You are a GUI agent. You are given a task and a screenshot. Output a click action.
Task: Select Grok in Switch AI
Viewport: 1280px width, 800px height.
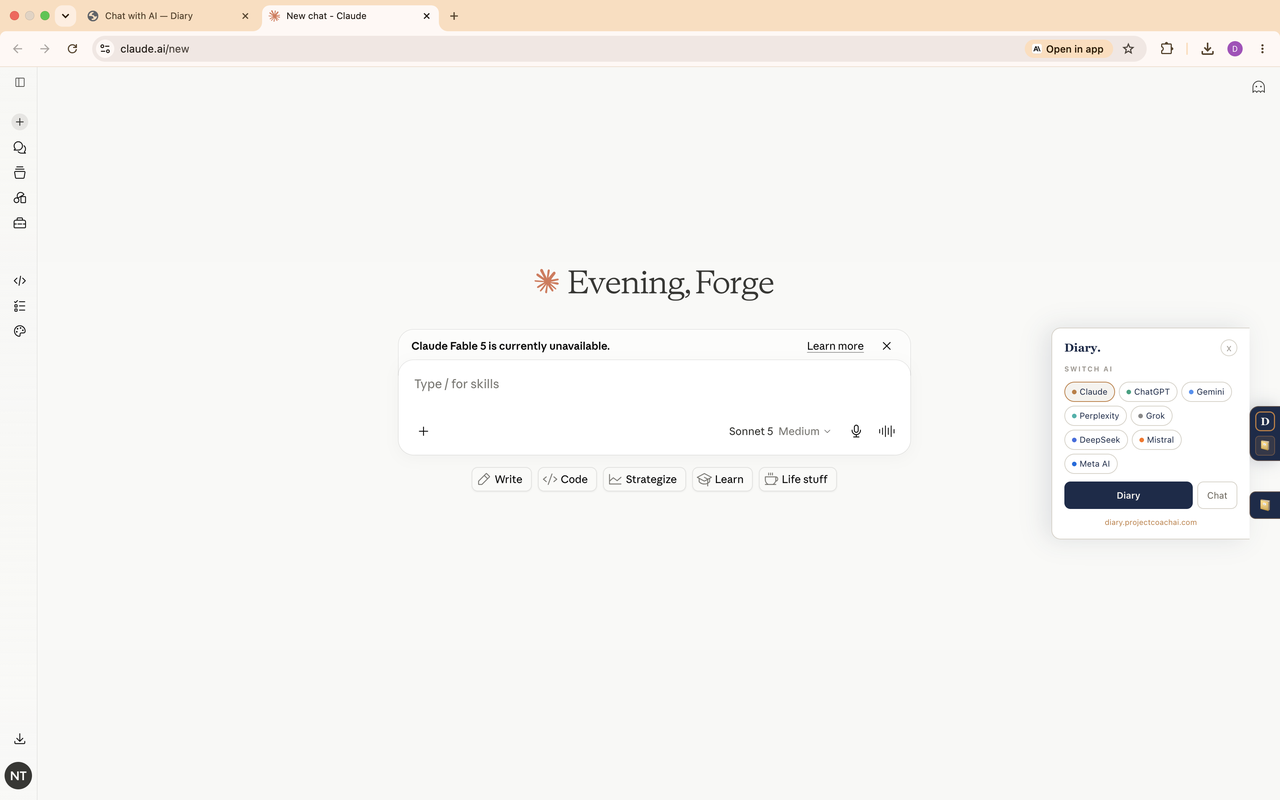point(1151,416)
